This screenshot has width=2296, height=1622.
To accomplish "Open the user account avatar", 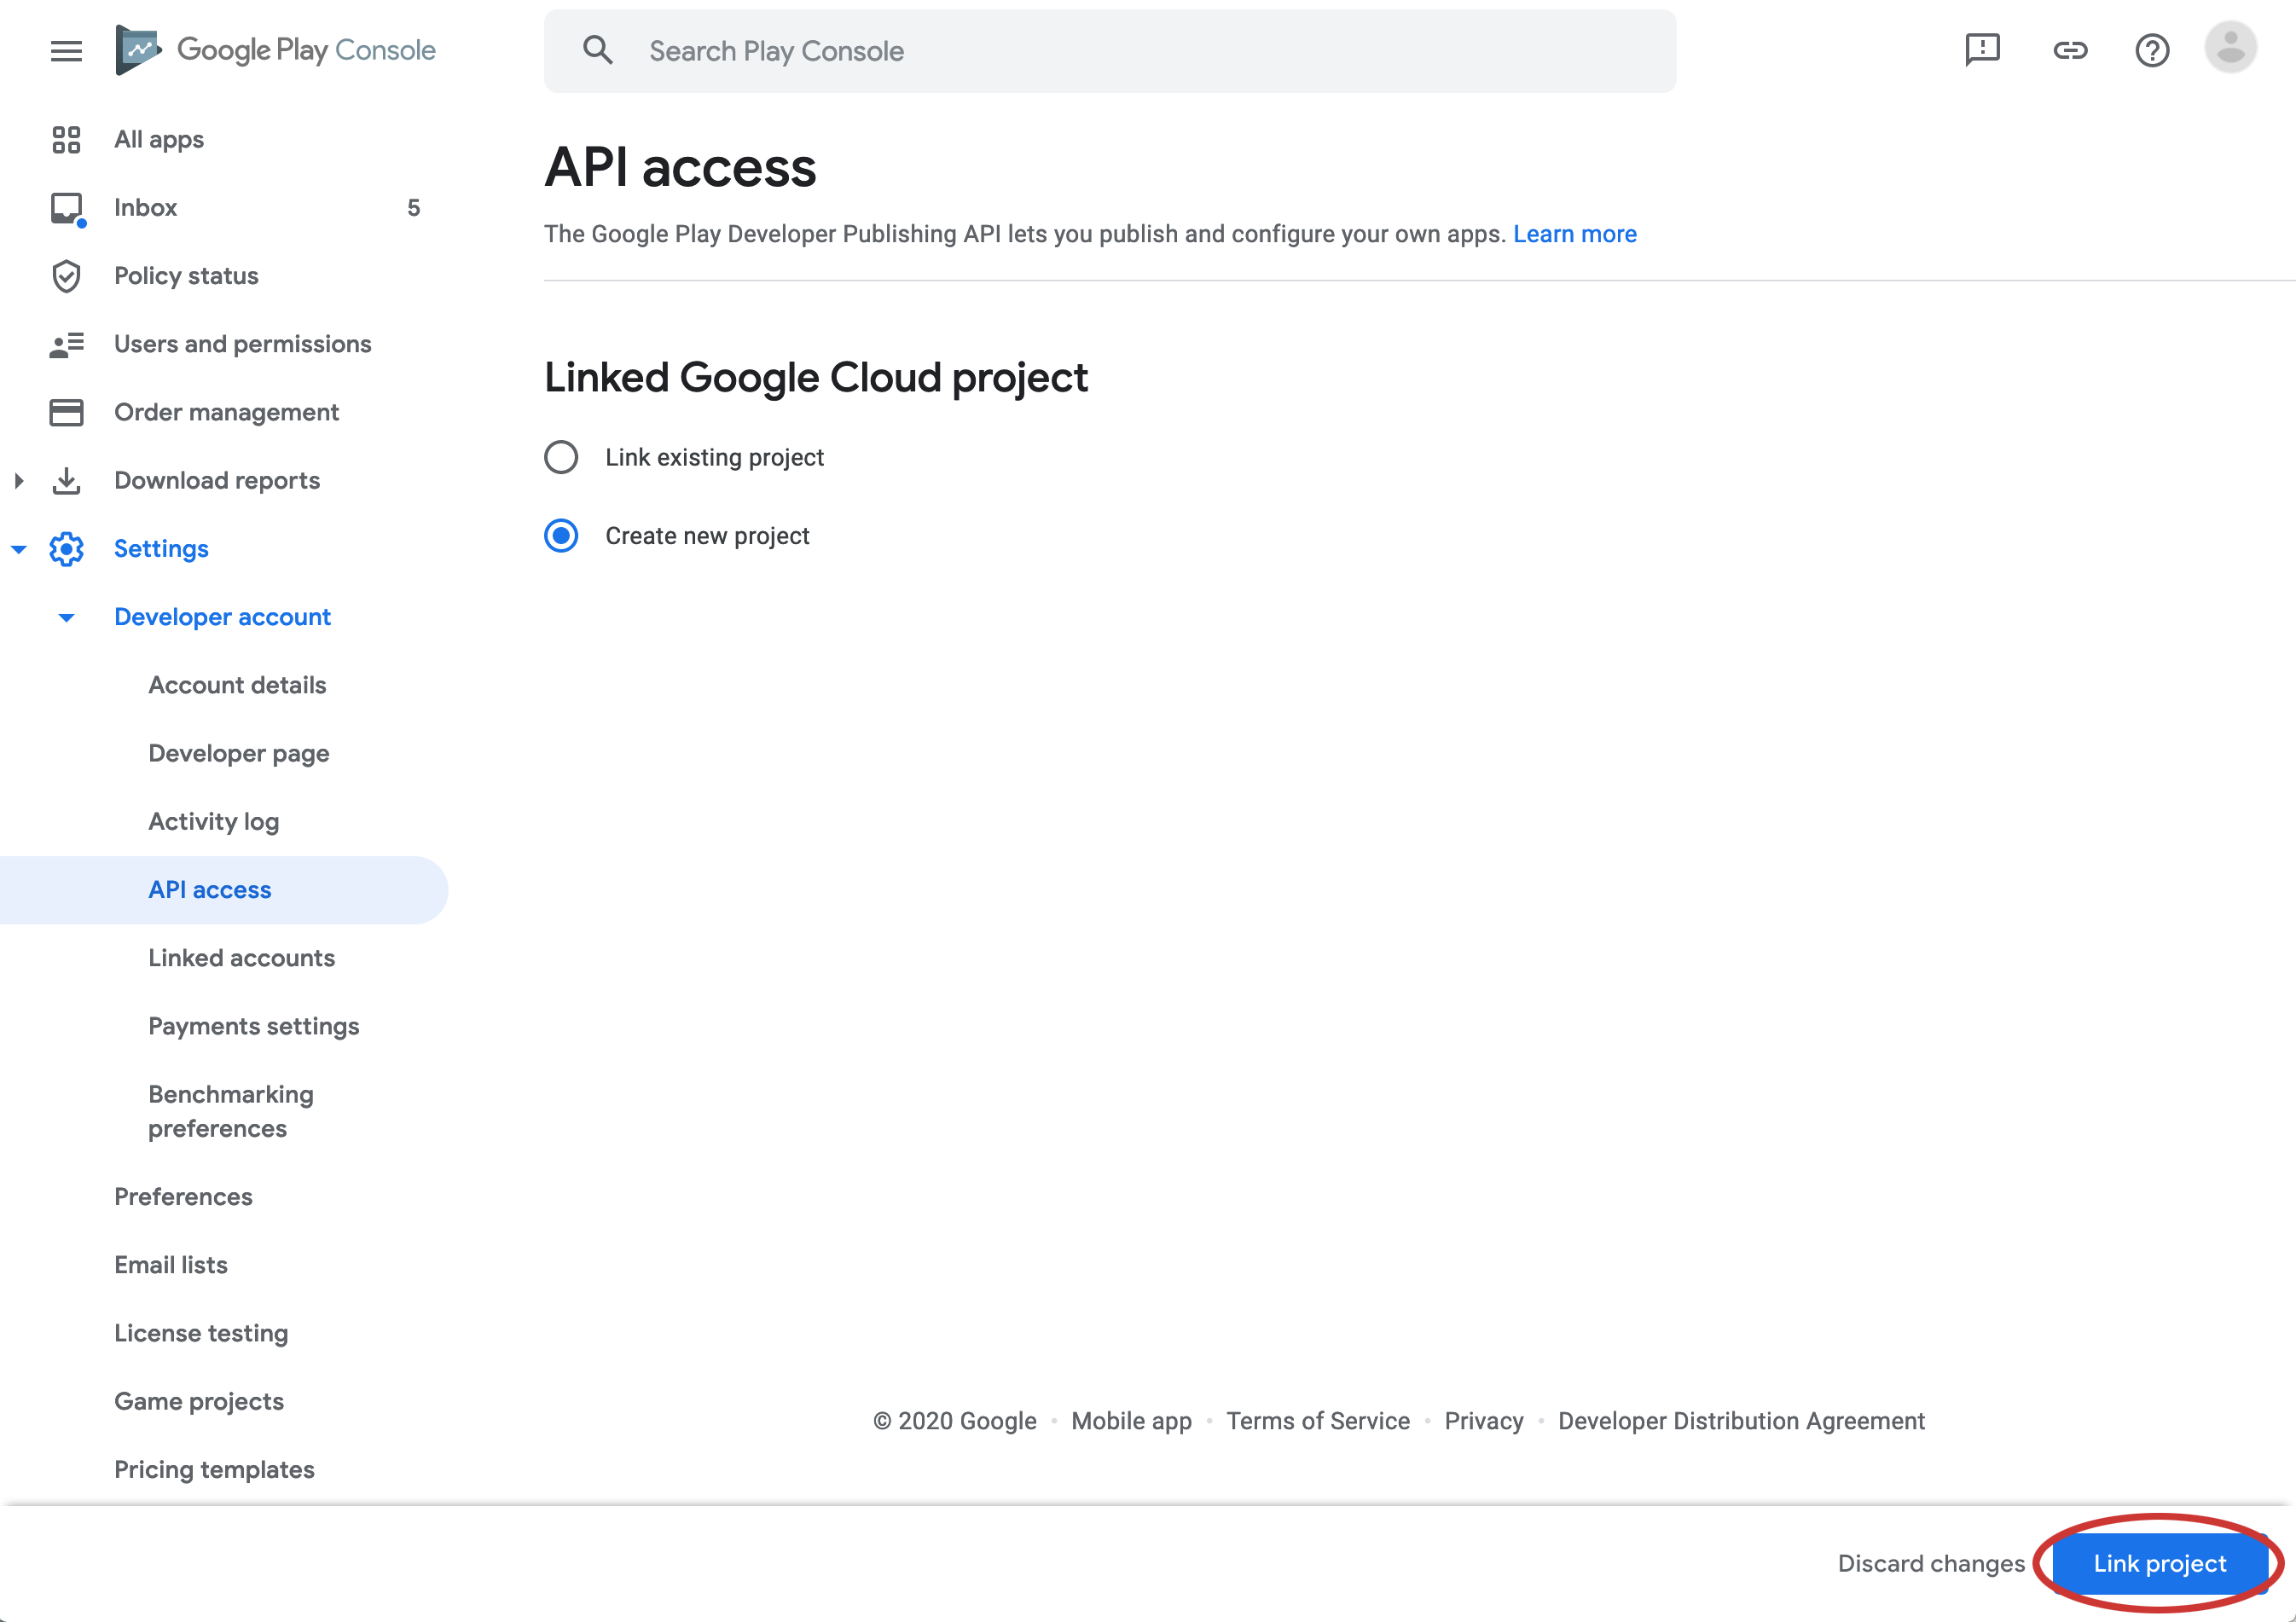I will tap(2230, 48).
